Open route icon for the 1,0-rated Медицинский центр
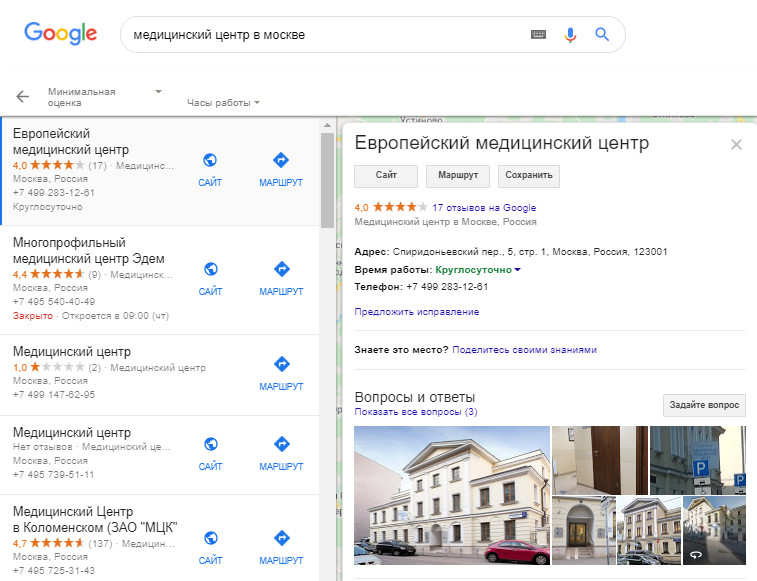This screenshot has width=757, height=581. click(281, 373)
